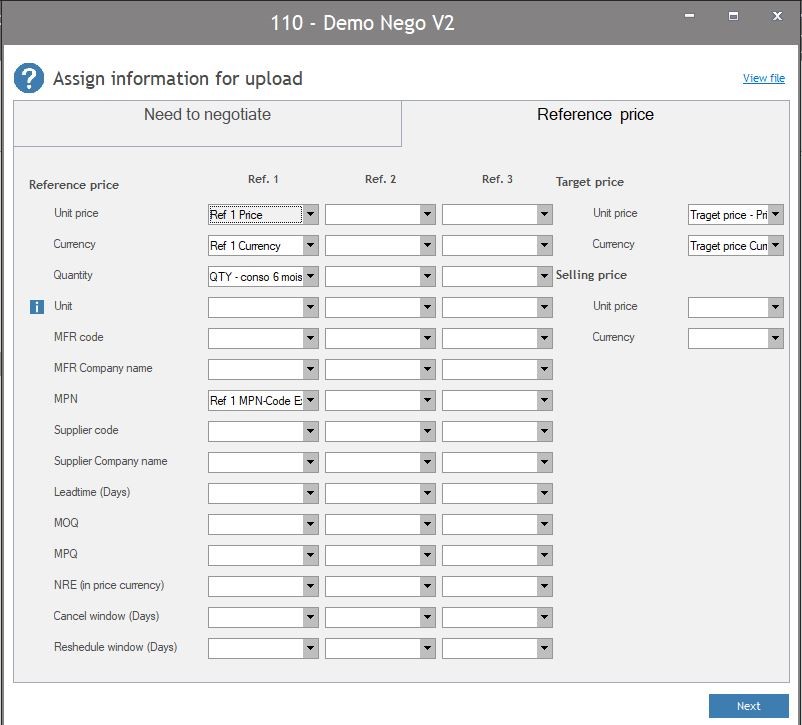Minimize the Demo Nego V2 window
The image size is (802, 725).
point(688,16)
